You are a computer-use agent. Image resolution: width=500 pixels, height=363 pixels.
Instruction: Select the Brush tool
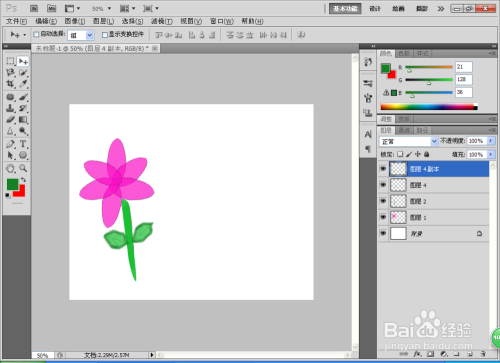[x=23, y=97]
